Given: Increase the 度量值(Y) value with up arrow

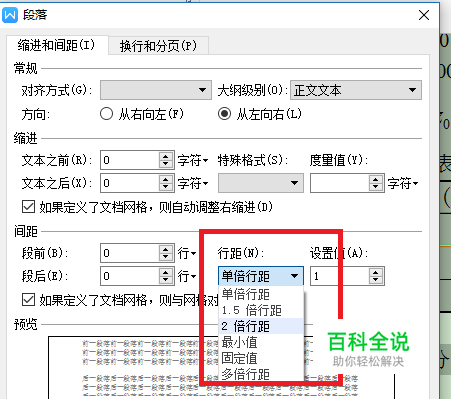Looking at the screenshot, I should (376, 179).
